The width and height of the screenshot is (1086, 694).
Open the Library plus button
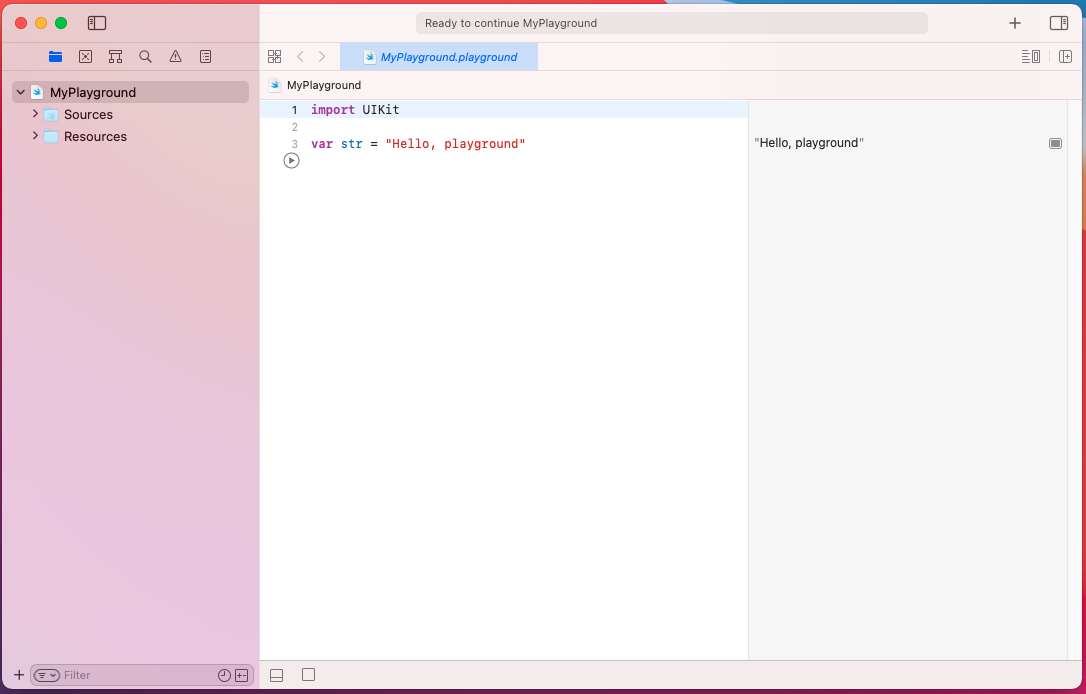(x=1015, y=23)
